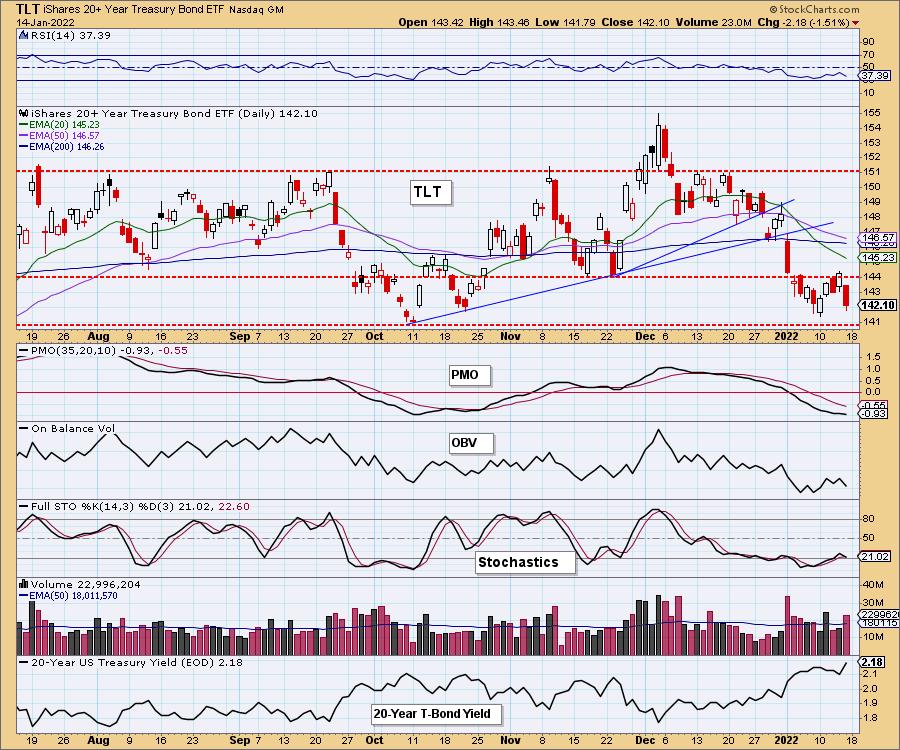Click the On Balance Vol legend label
Image resolution: width=900 pixels, height=750 pixels.
click(x=73, y=429)
